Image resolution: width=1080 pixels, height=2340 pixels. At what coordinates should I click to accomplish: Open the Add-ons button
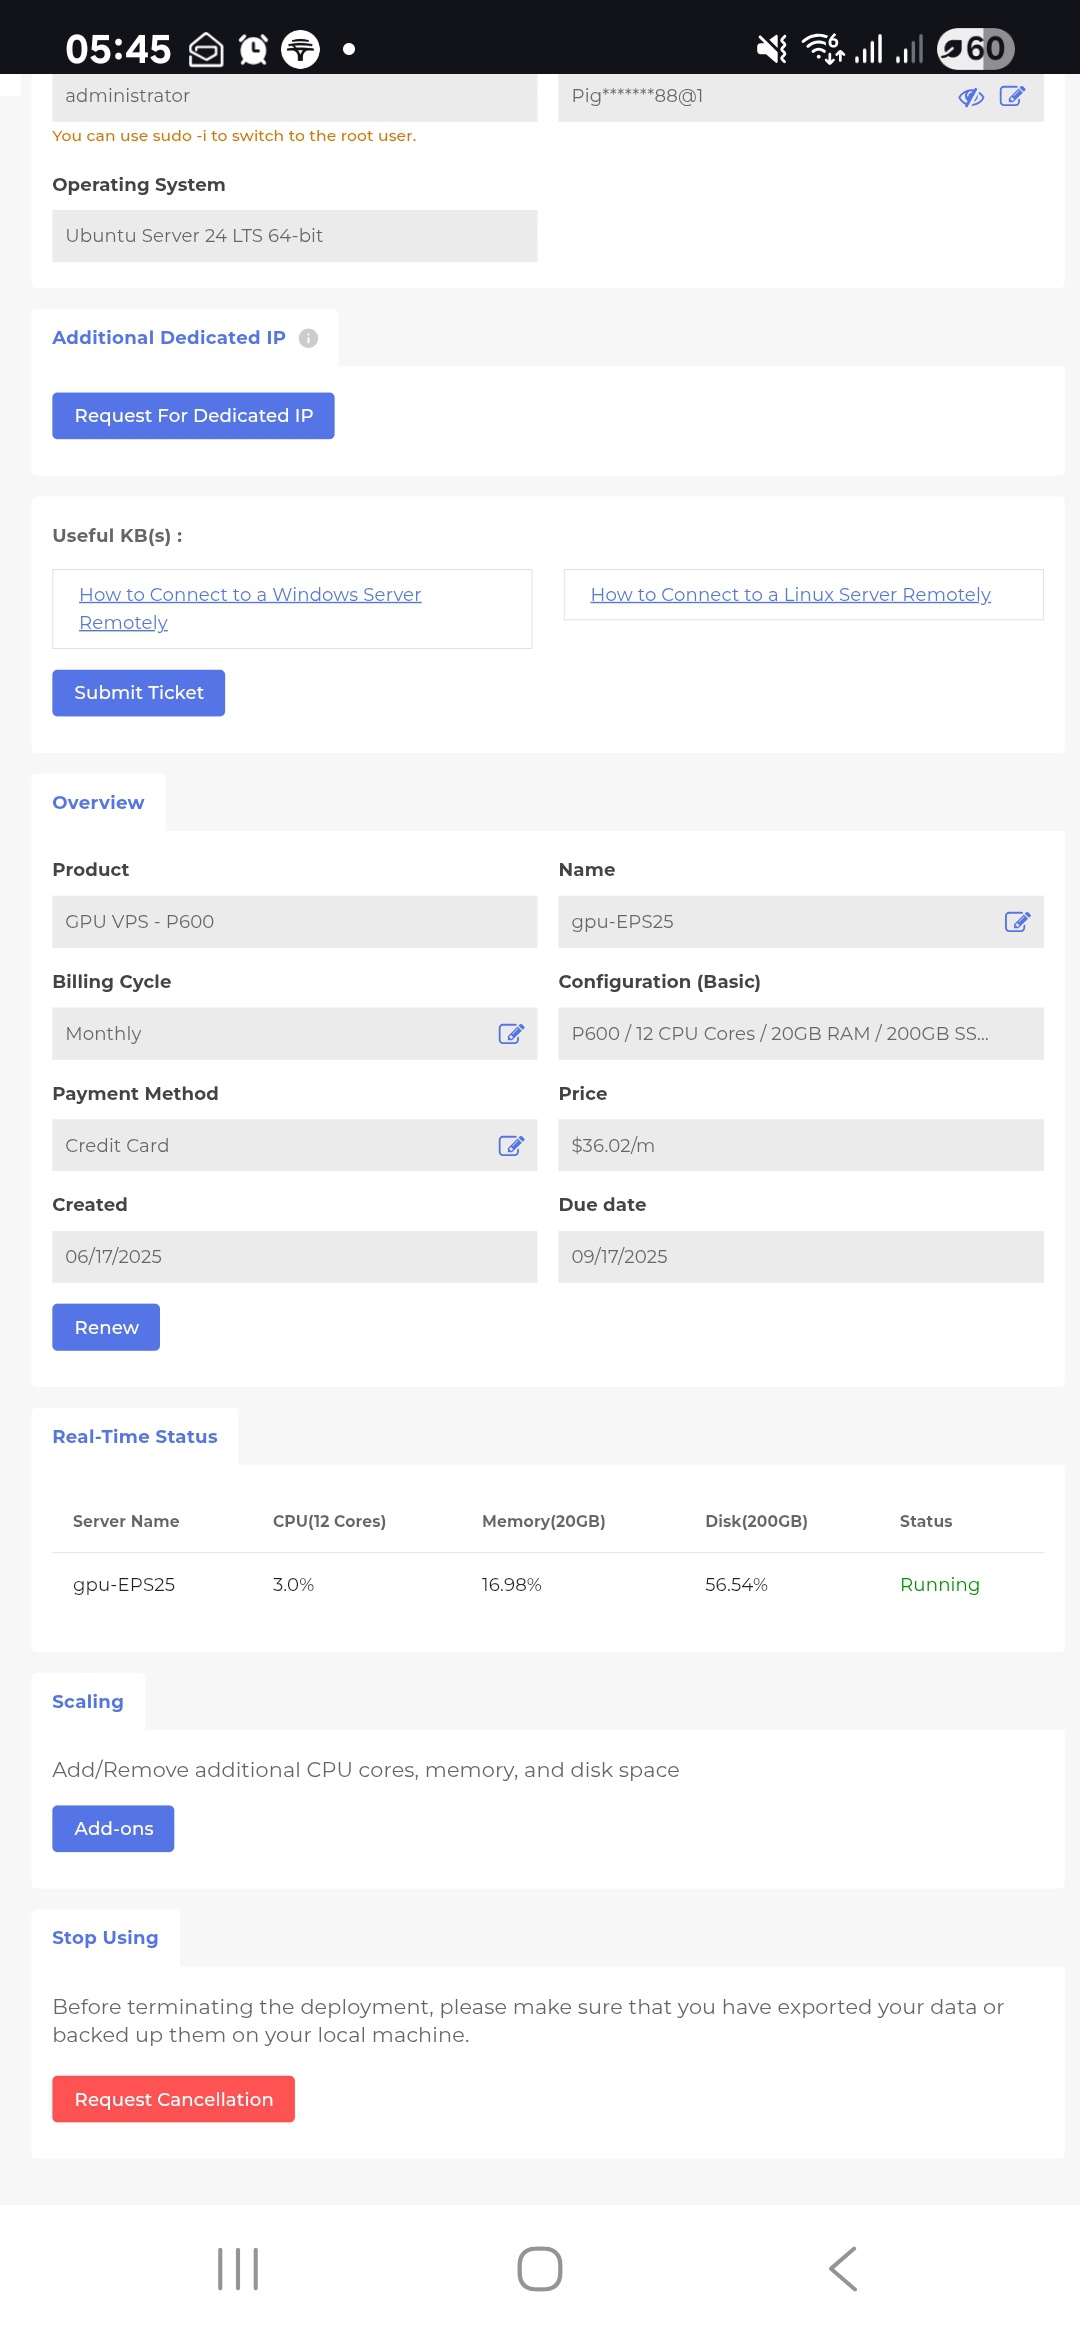coord(113,1829)
